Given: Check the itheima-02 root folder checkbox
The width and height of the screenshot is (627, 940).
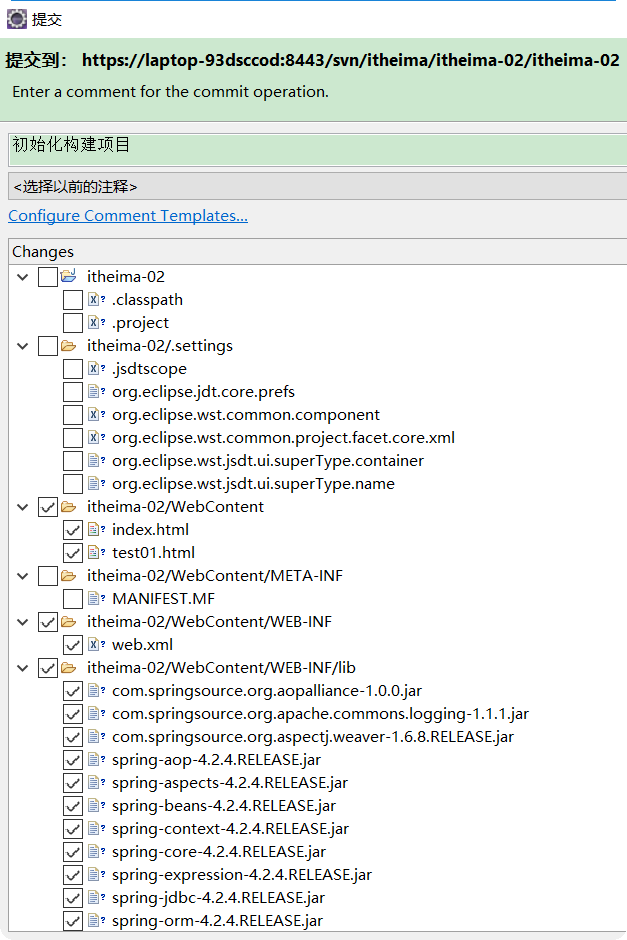Looking at the screenshot, I should [47, 277].
